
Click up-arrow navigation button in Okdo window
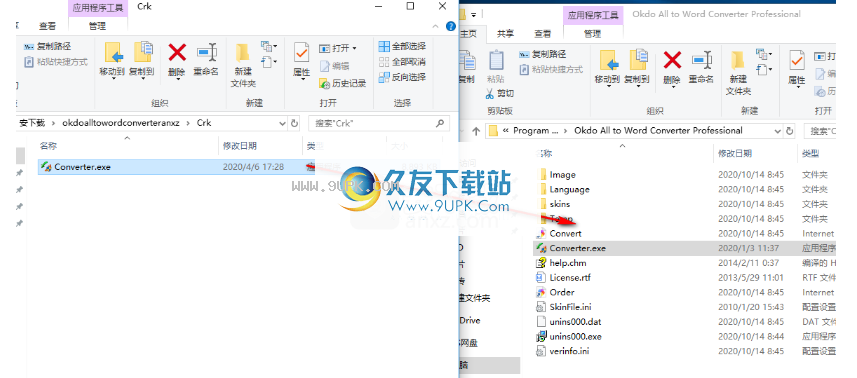point(476,131)
